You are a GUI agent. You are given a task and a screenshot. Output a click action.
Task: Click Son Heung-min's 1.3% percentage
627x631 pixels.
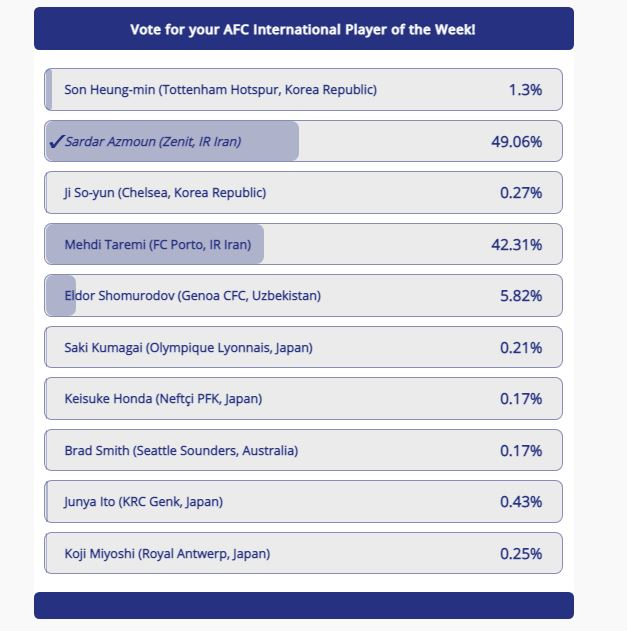click(525, 90)
